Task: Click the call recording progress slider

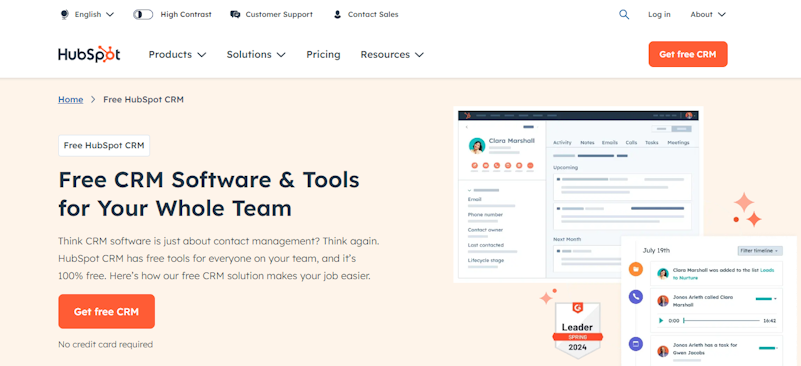Action: coord(721,321)
